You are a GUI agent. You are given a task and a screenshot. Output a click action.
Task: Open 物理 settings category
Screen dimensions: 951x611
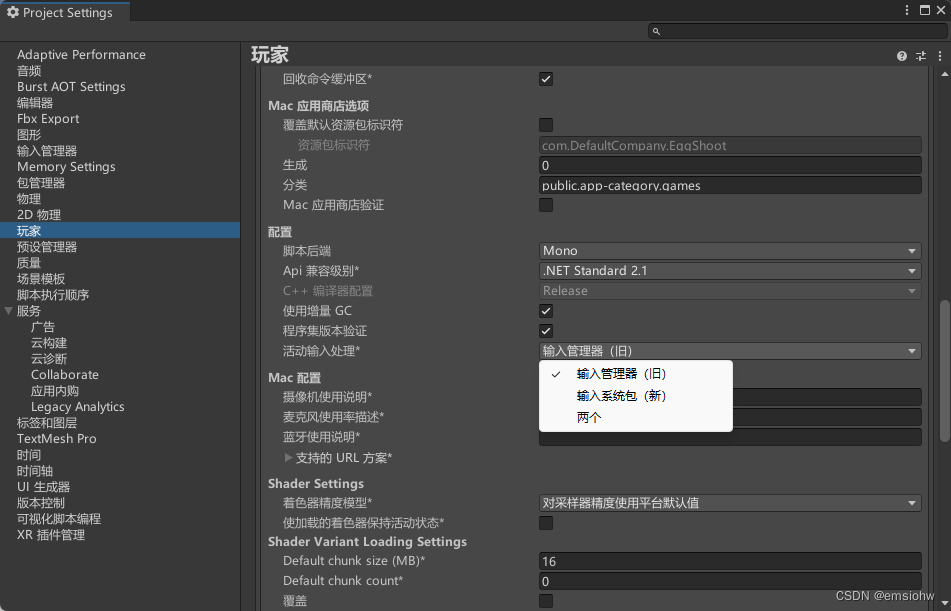tap(29, 199)
